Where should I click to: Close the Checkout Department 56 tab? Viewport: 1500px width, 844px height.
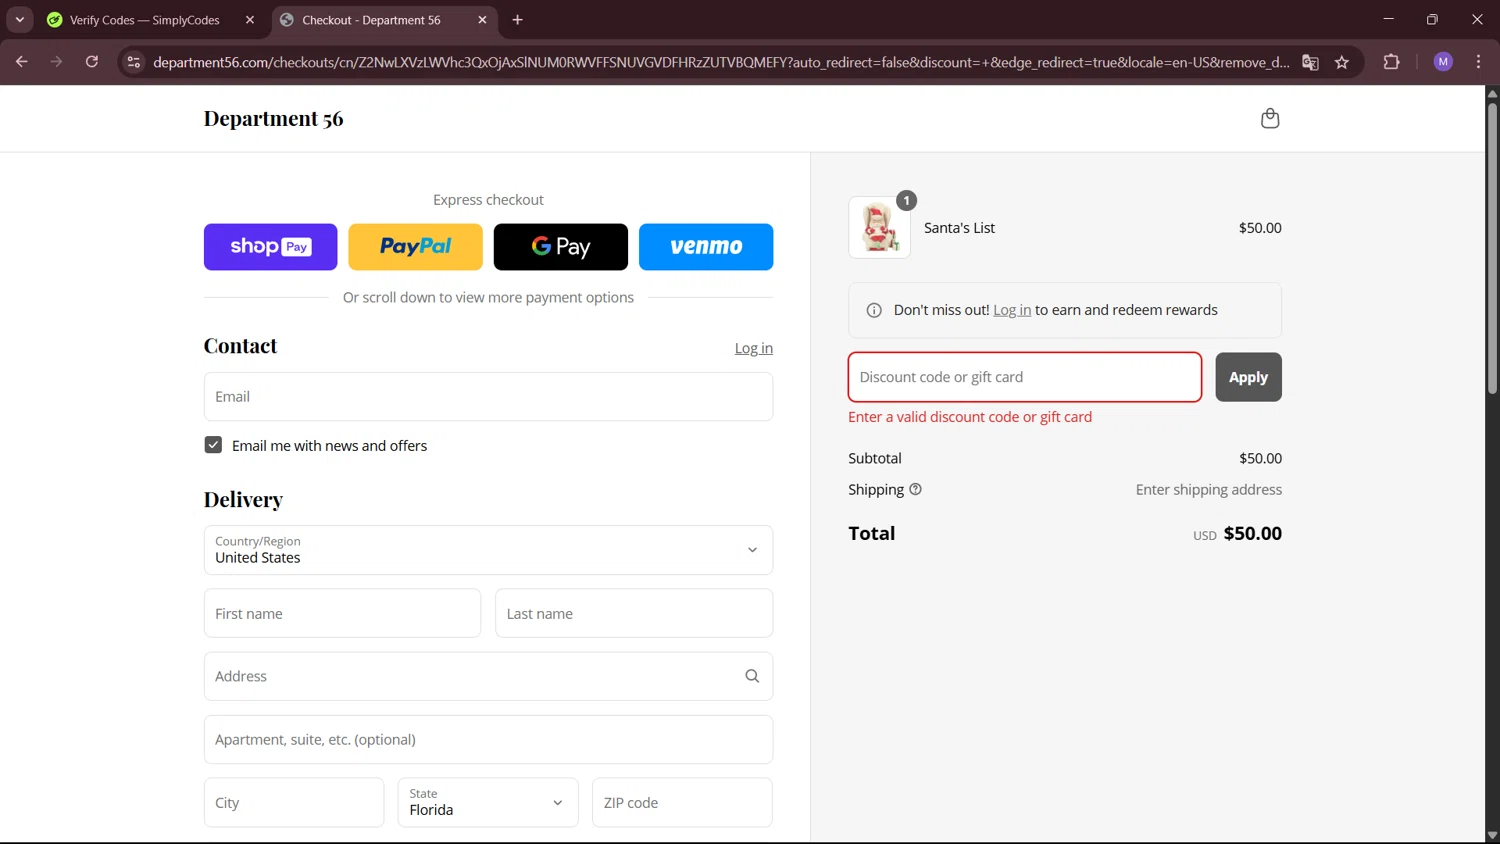[482, 20]
